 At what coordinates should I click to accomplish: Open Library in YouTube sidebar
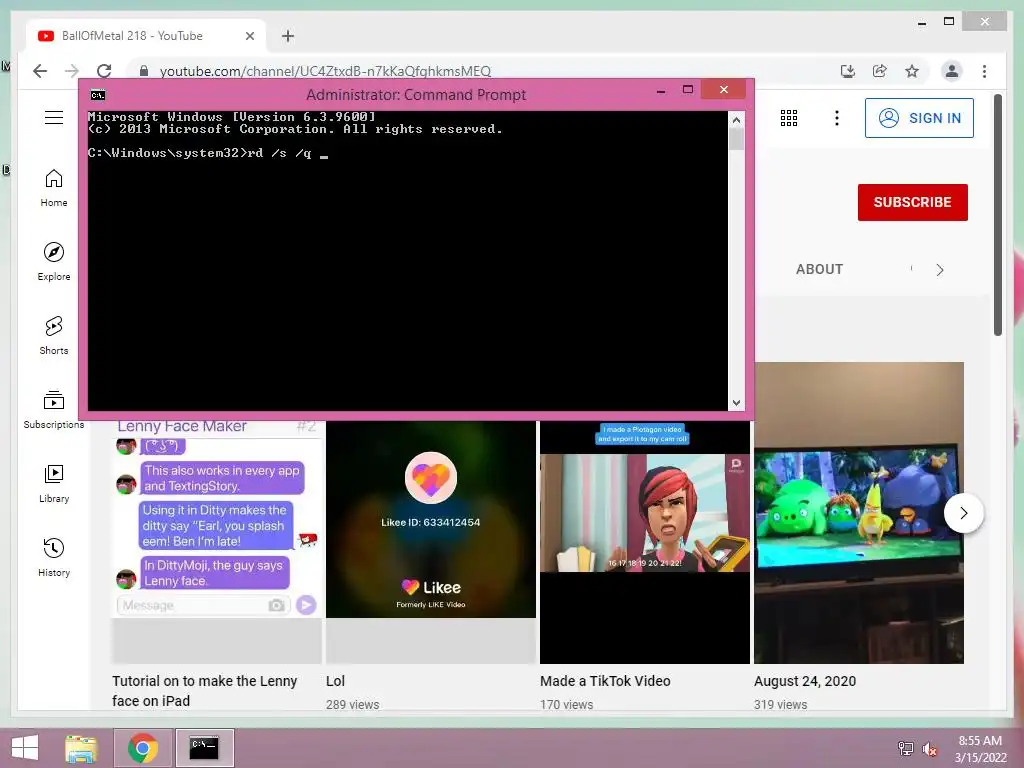click(54, 483)
